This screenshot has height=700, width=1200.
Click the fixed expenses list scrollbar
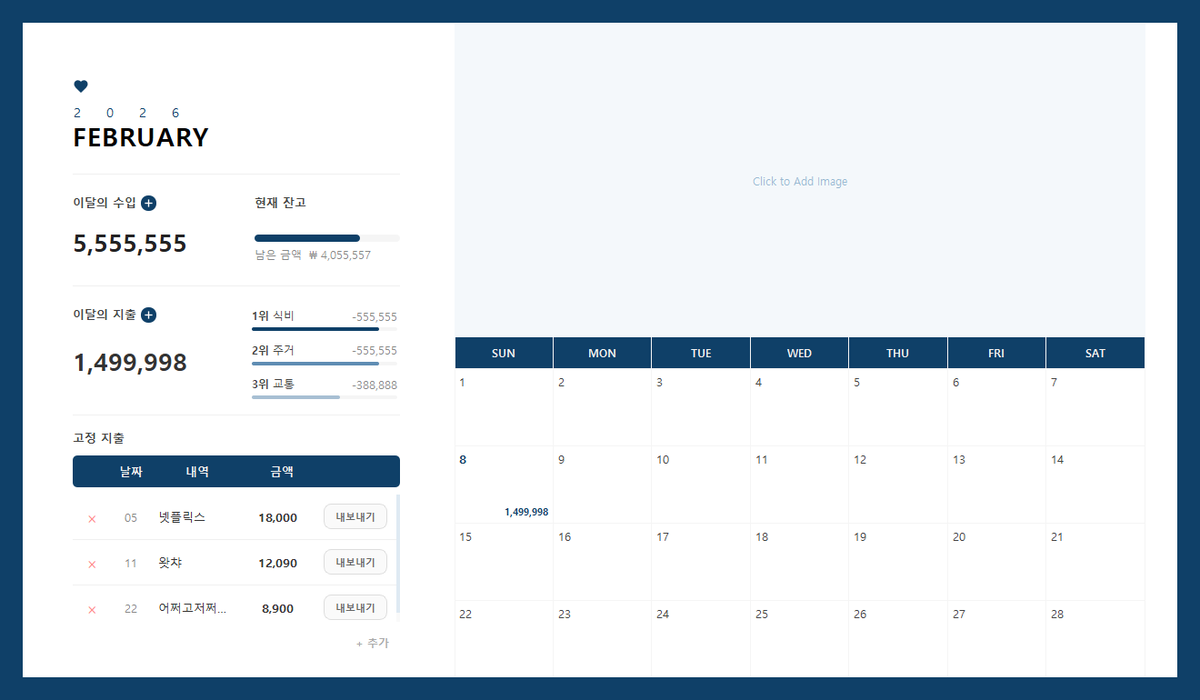click(x=398, y=555)
